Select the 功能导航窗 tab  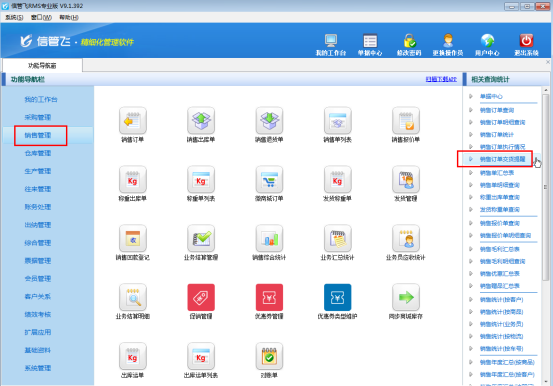[x=42, y=66]
